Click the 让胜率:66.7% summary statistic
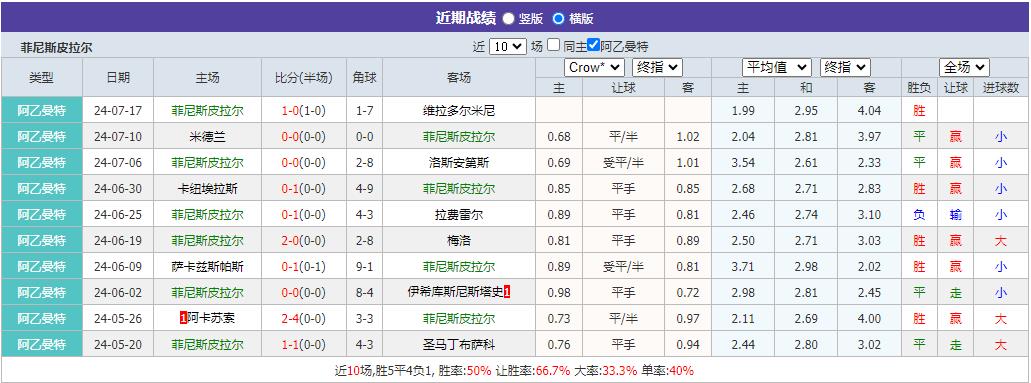This screenshot has width=1031, height=383. [533, 370]
